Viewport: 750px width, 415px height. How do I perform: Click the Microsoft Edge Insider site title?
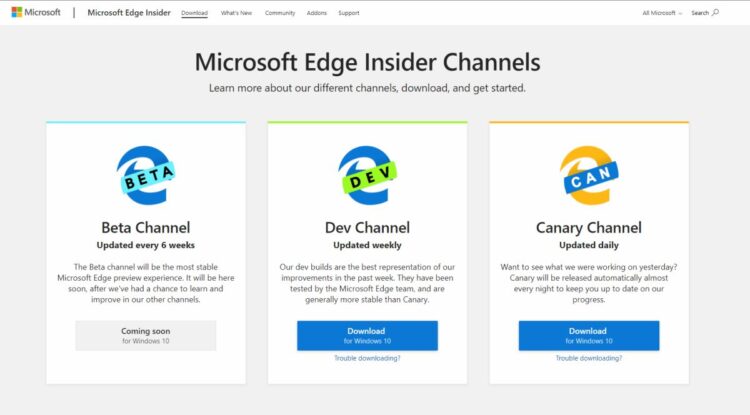pos(129,12)
